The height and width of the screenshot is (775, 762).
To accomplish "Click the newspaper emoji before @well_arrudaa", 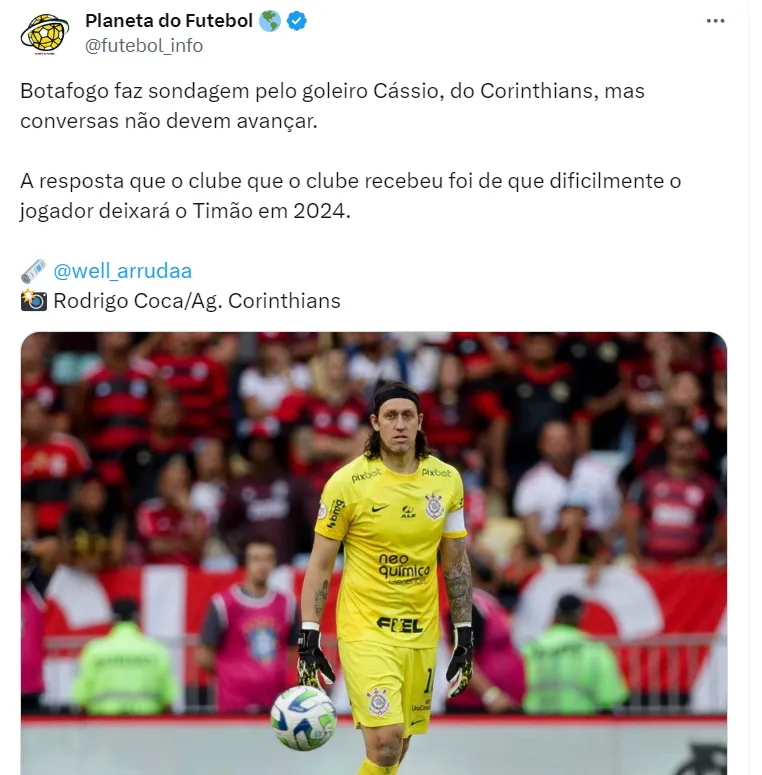I will point(34,271).
